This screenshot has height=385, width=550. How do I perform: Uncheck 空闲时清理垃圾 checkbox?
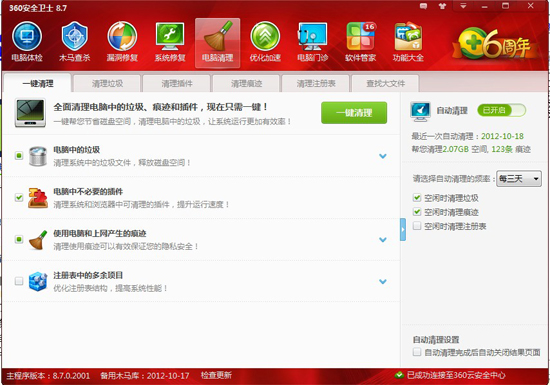417,198
